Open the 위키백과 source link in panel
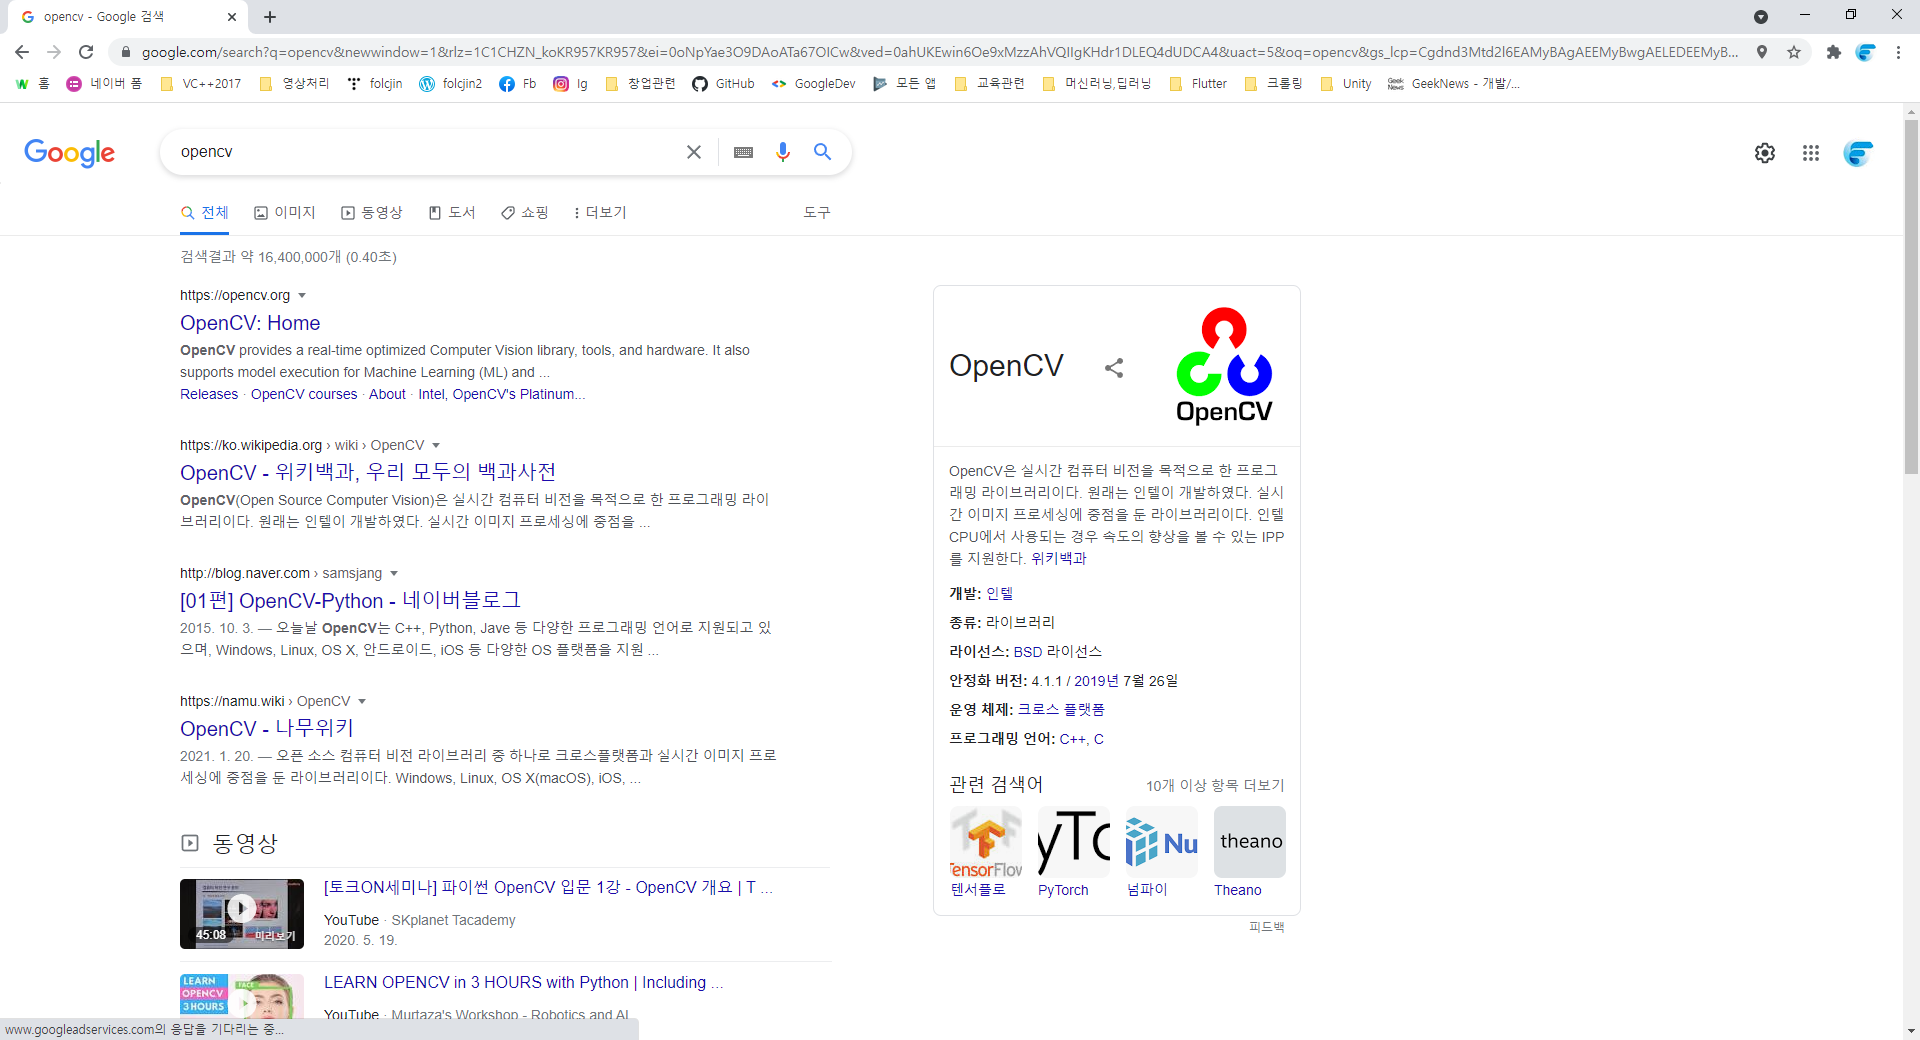Screen dimensions: 1920x1040 tap(1059, 559)
